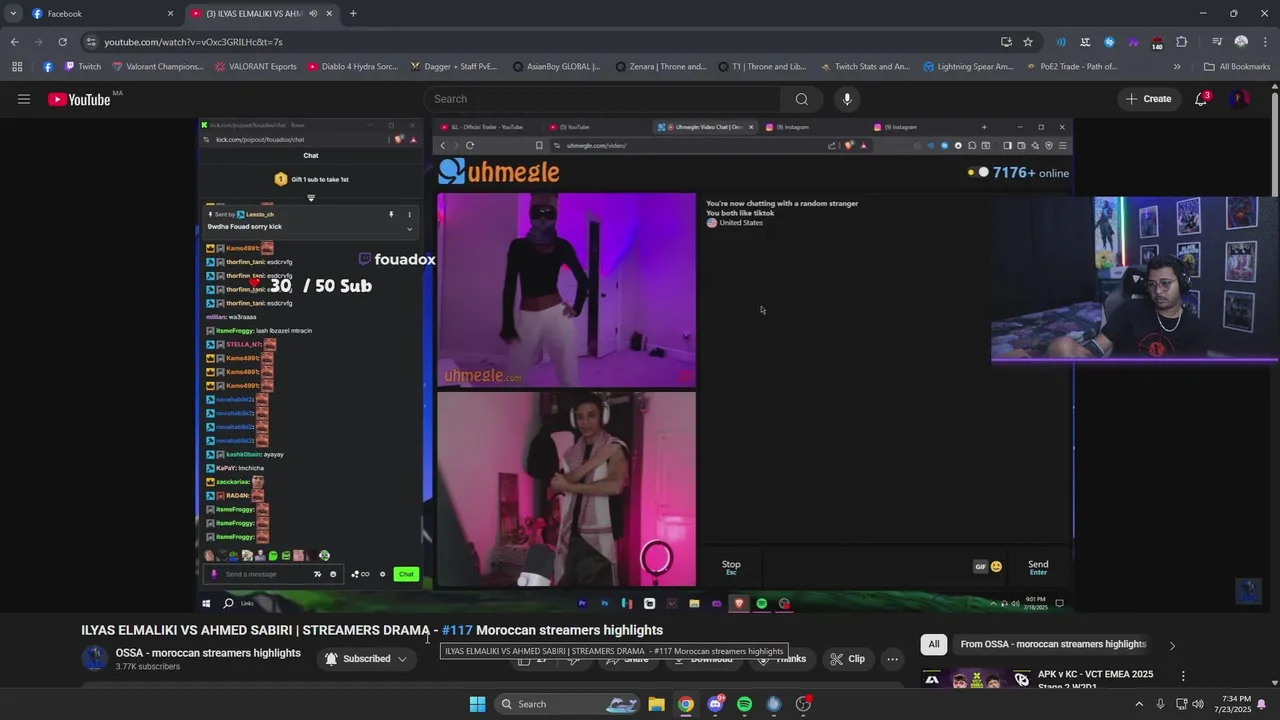Open the Diablo 4 Hydra Sorc bookmark
Screen dimensions: 1280x720
[353, 67]
